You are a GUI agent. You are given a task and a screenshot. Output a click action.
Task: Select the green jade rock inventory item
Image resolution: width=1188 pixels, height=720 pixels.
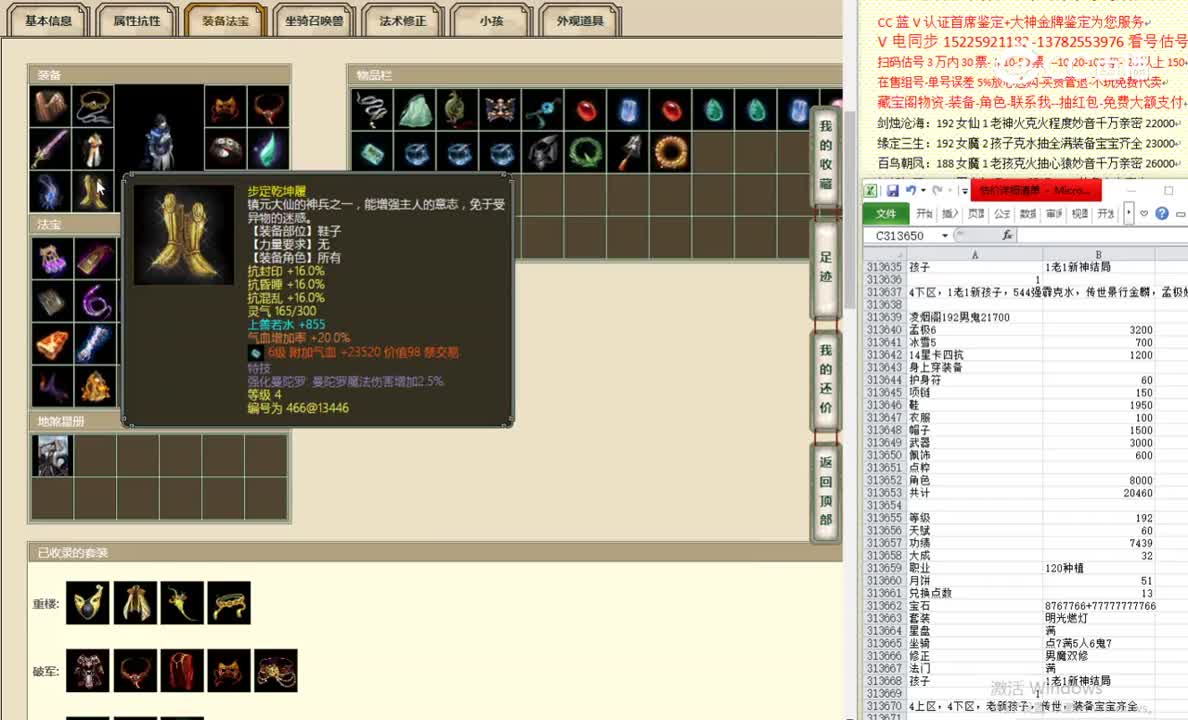point(415,111)
